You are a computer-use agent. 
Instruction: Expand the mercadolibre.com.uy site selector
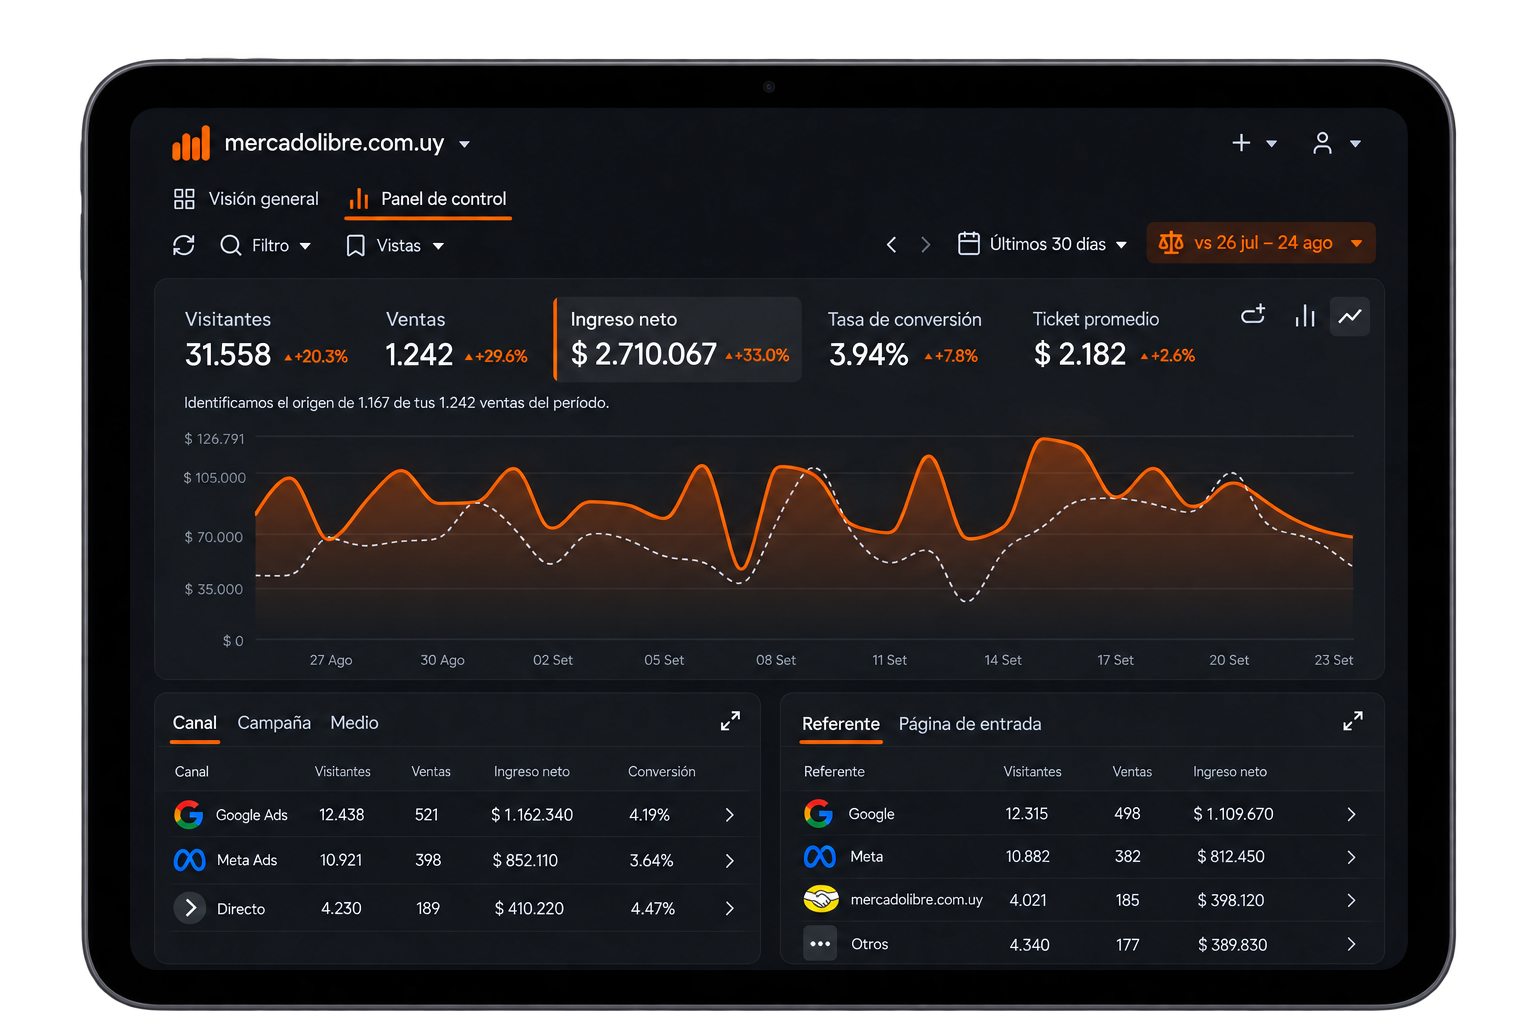pos(464,144)
